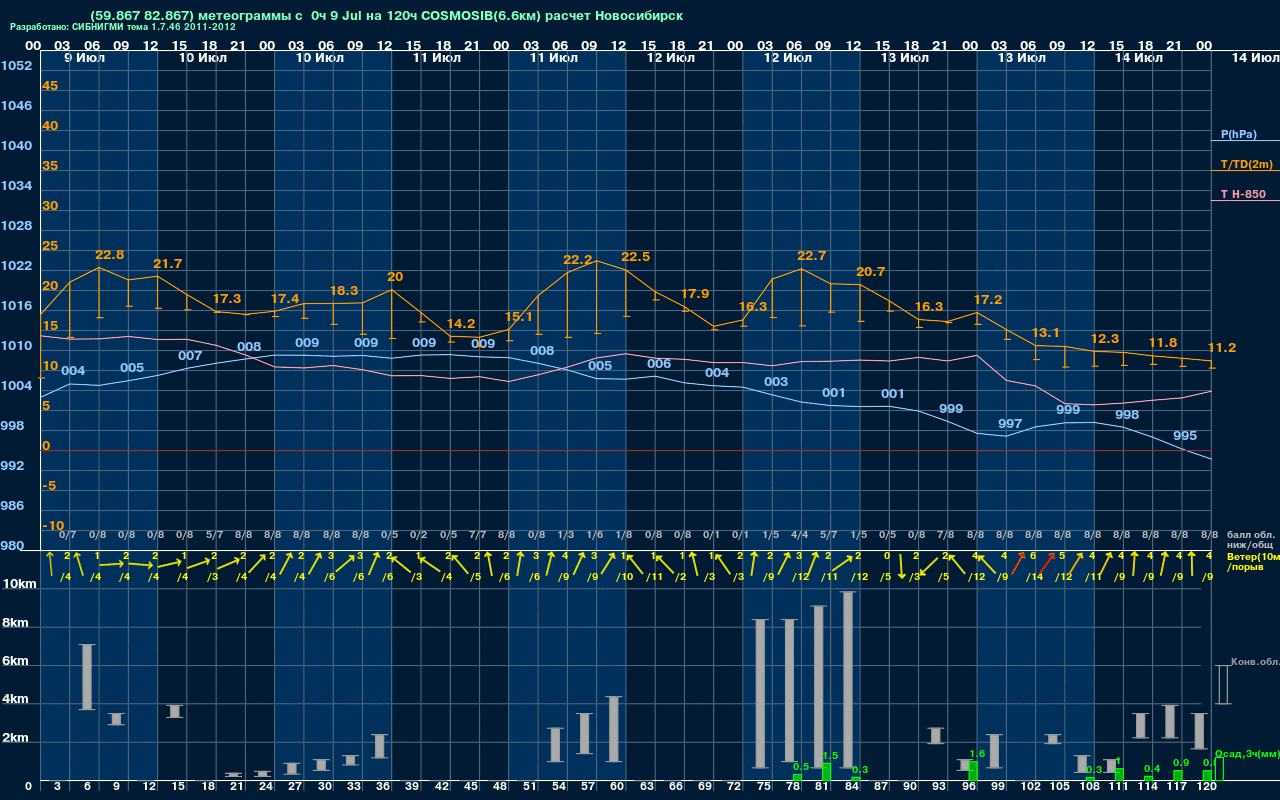This screenshot has width=1280, height=800.
Task: Click the 11.8 temperature value
Action: (1163, 343)
